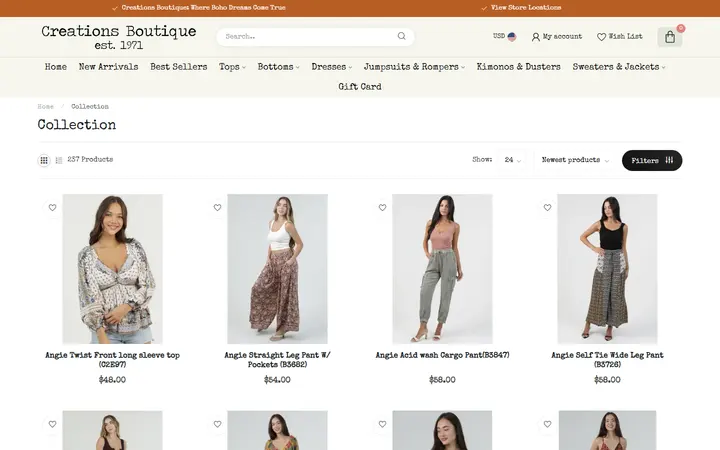The width and height of the screenshot is (720, 450).
Task: Click the Creations Boutique logo
Action: pos(118,37)
